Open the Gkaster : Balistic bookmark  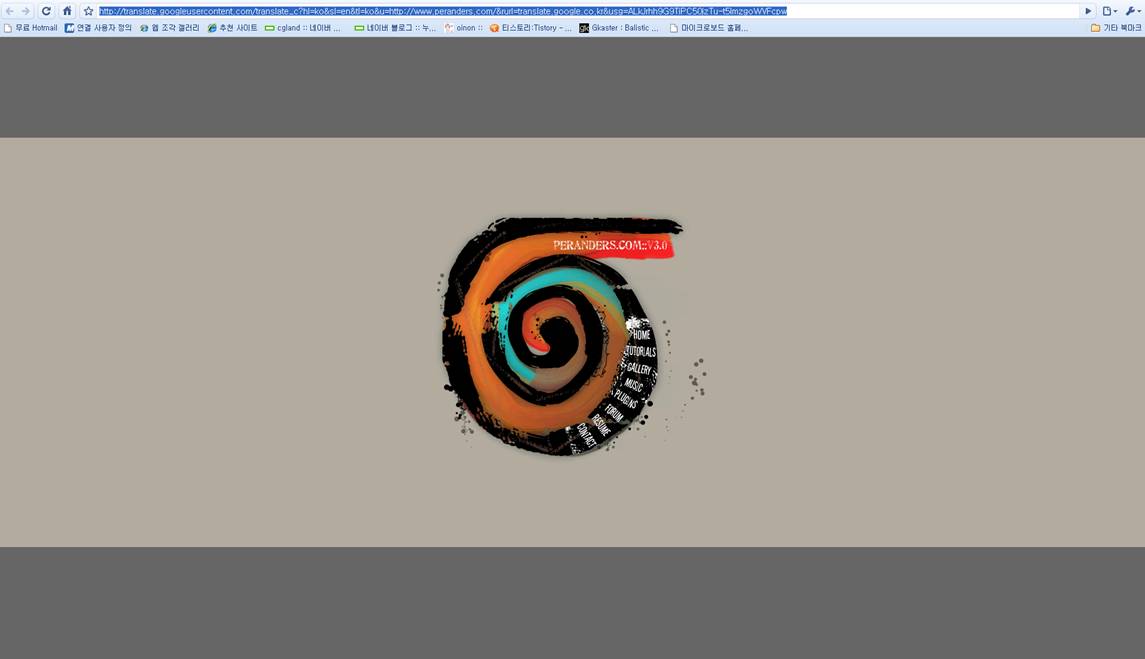619,28
